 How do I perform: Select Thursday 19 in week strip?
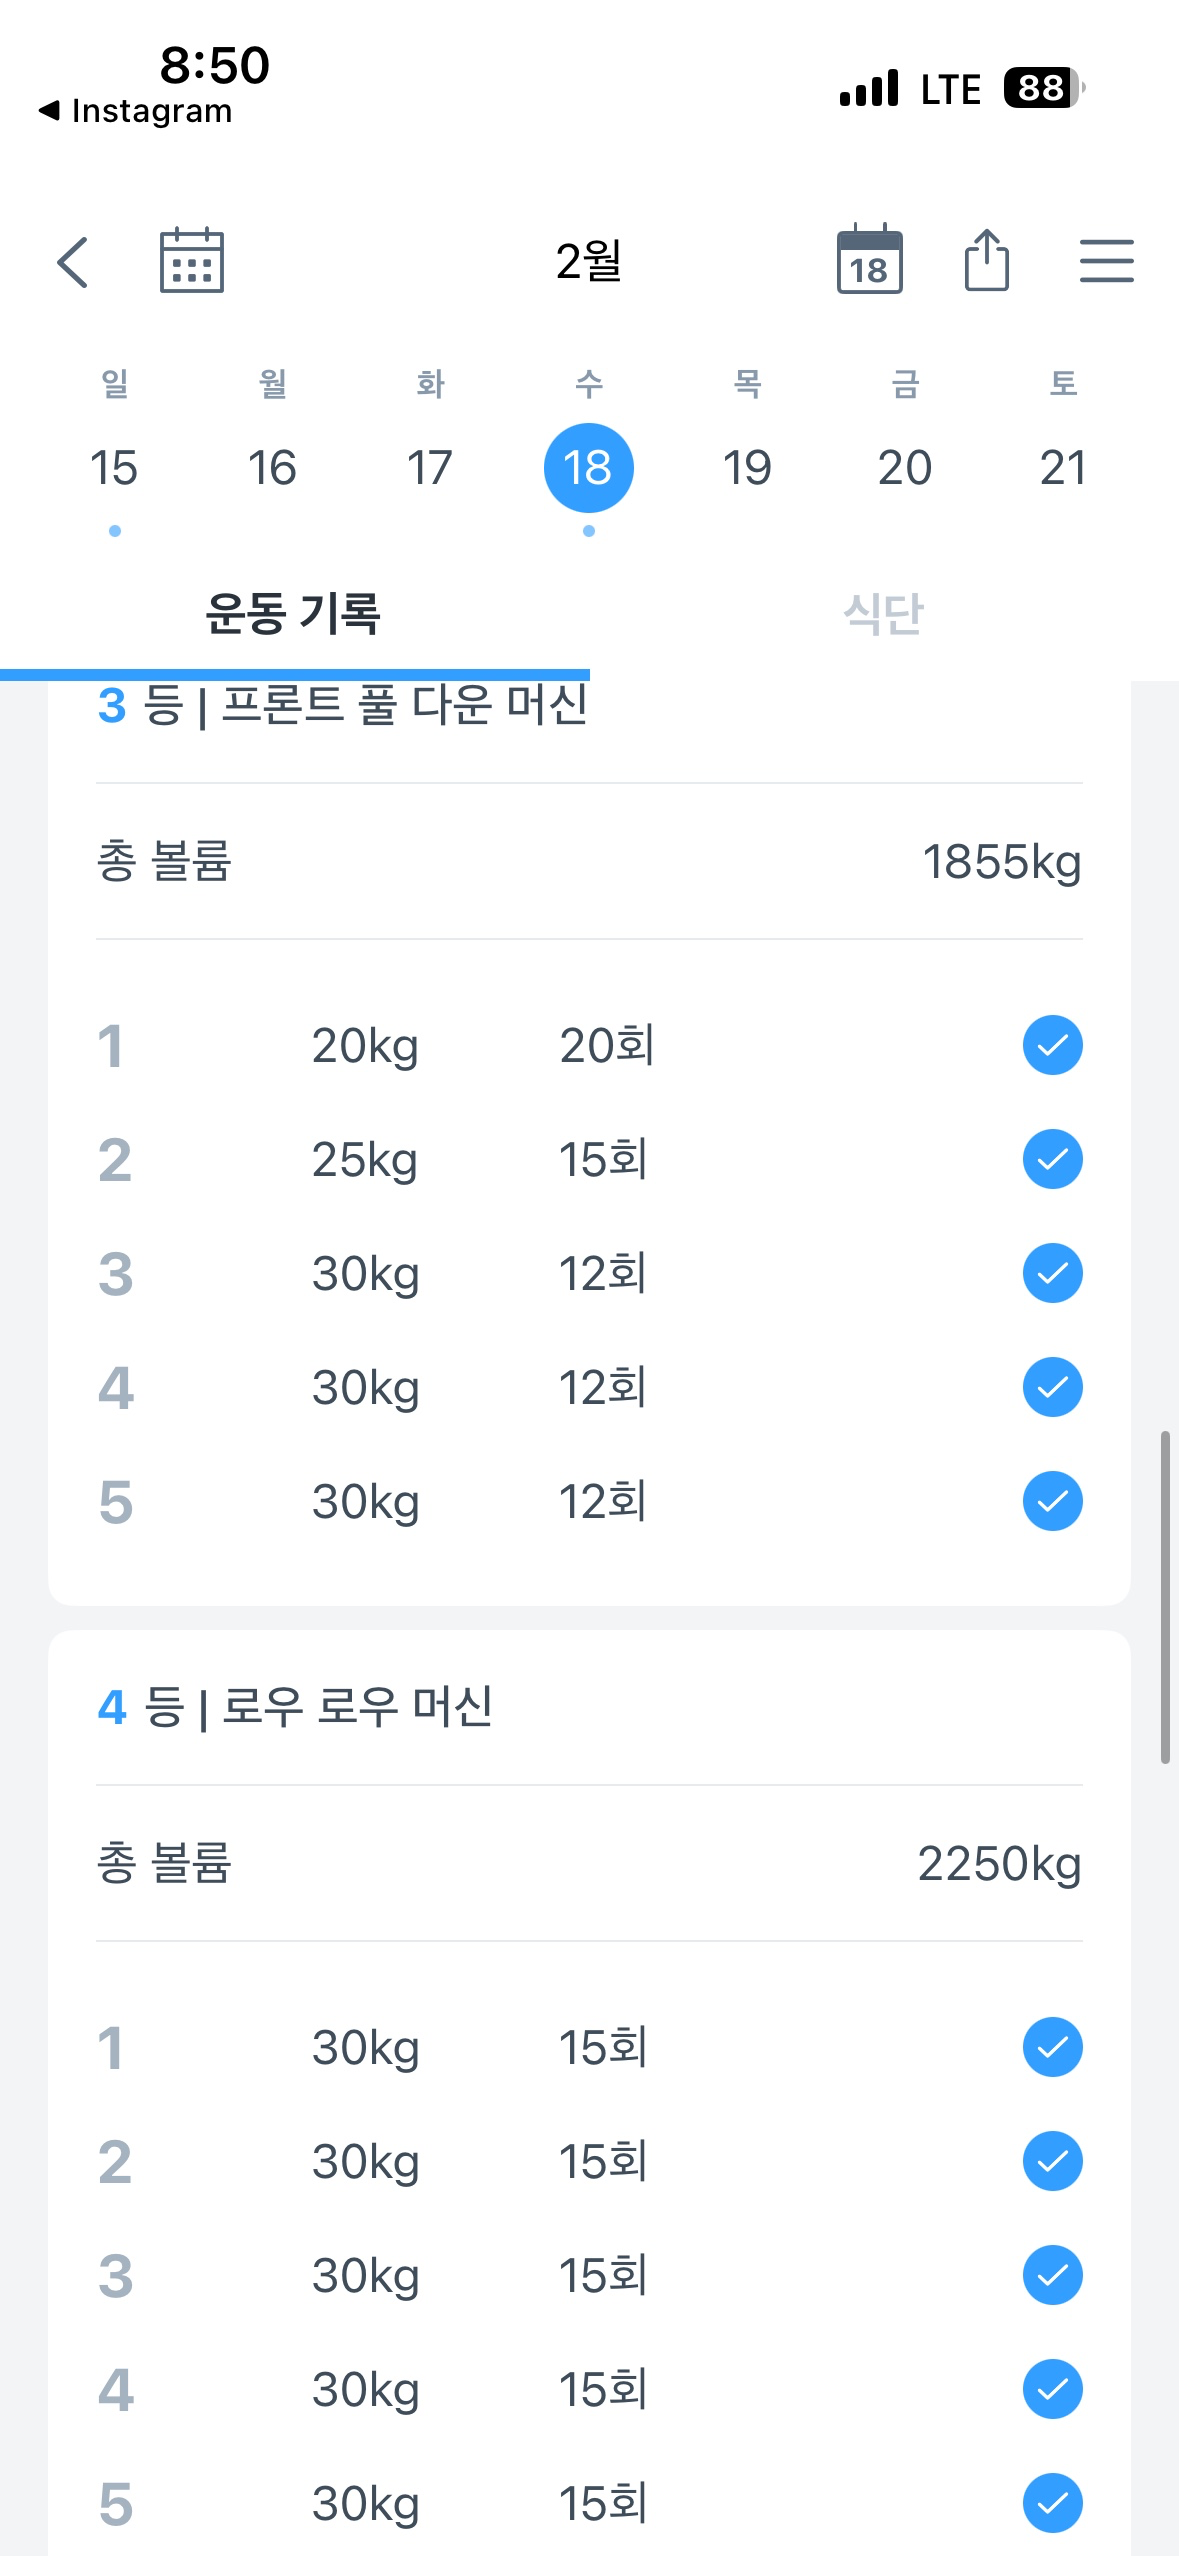click(x=747, y=467)
